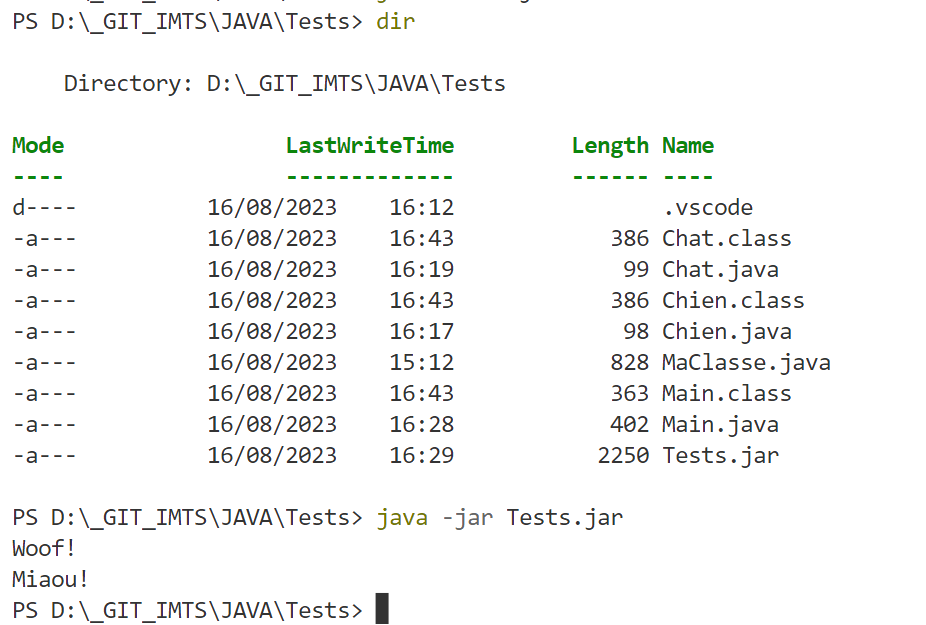Click the Name column header
The image size is (926, 625).
point(688,146)
